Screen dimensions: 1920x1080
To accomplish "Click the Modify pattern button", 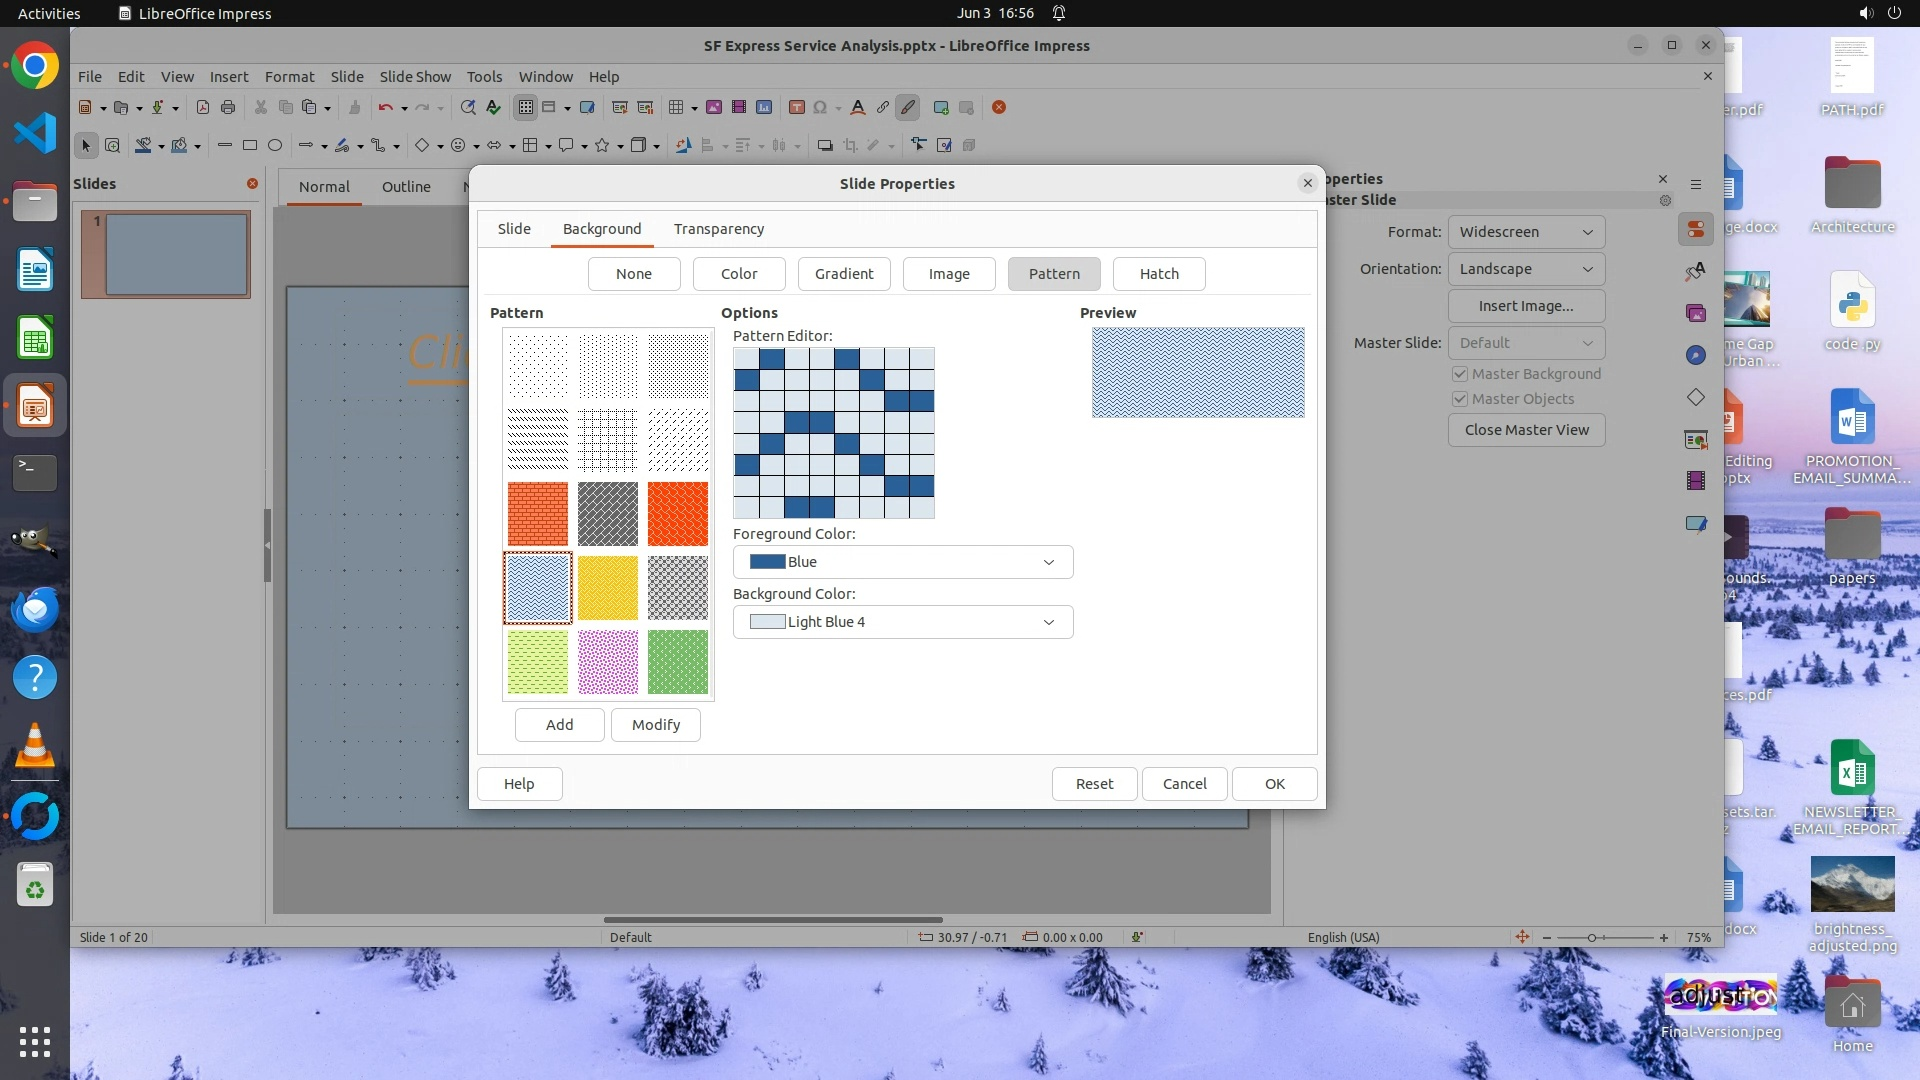I will click(x=655, y=725).
